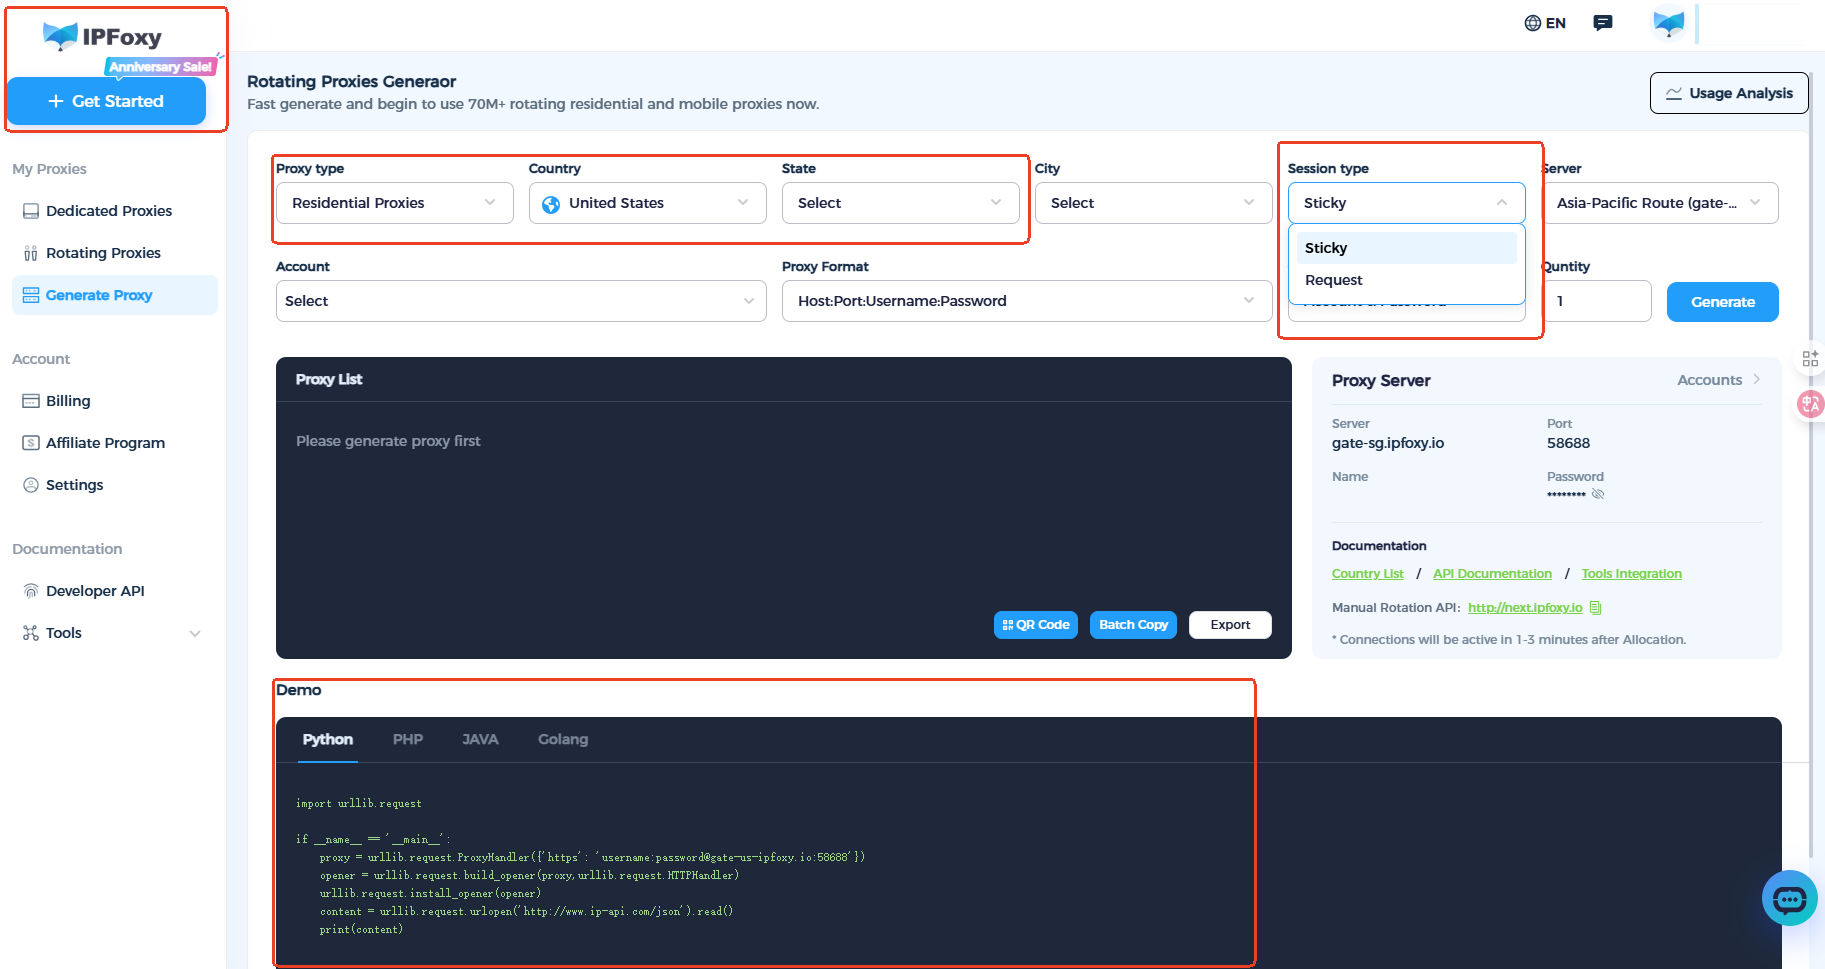Image resolution: width=1825 pixels, height=969 pixels.
Task: Choose Sticky session option
Action: [1407, 248]
